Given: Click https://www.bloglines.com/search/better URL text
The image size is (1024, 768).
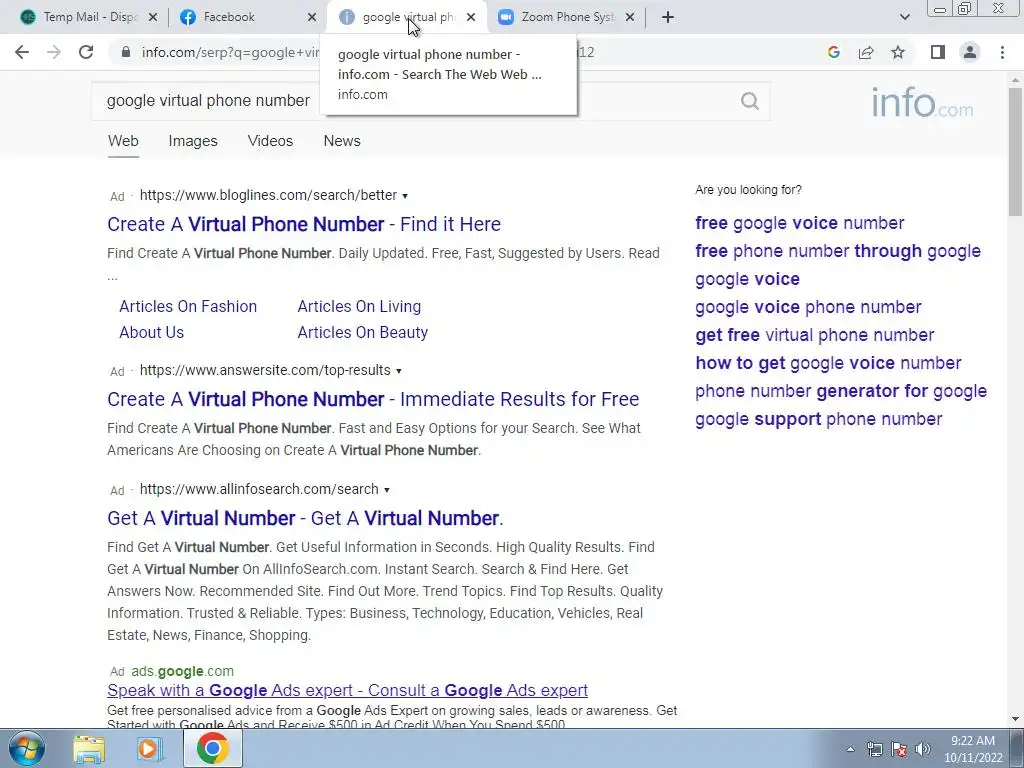Looking at the screenshot, I should coord(268,195).
